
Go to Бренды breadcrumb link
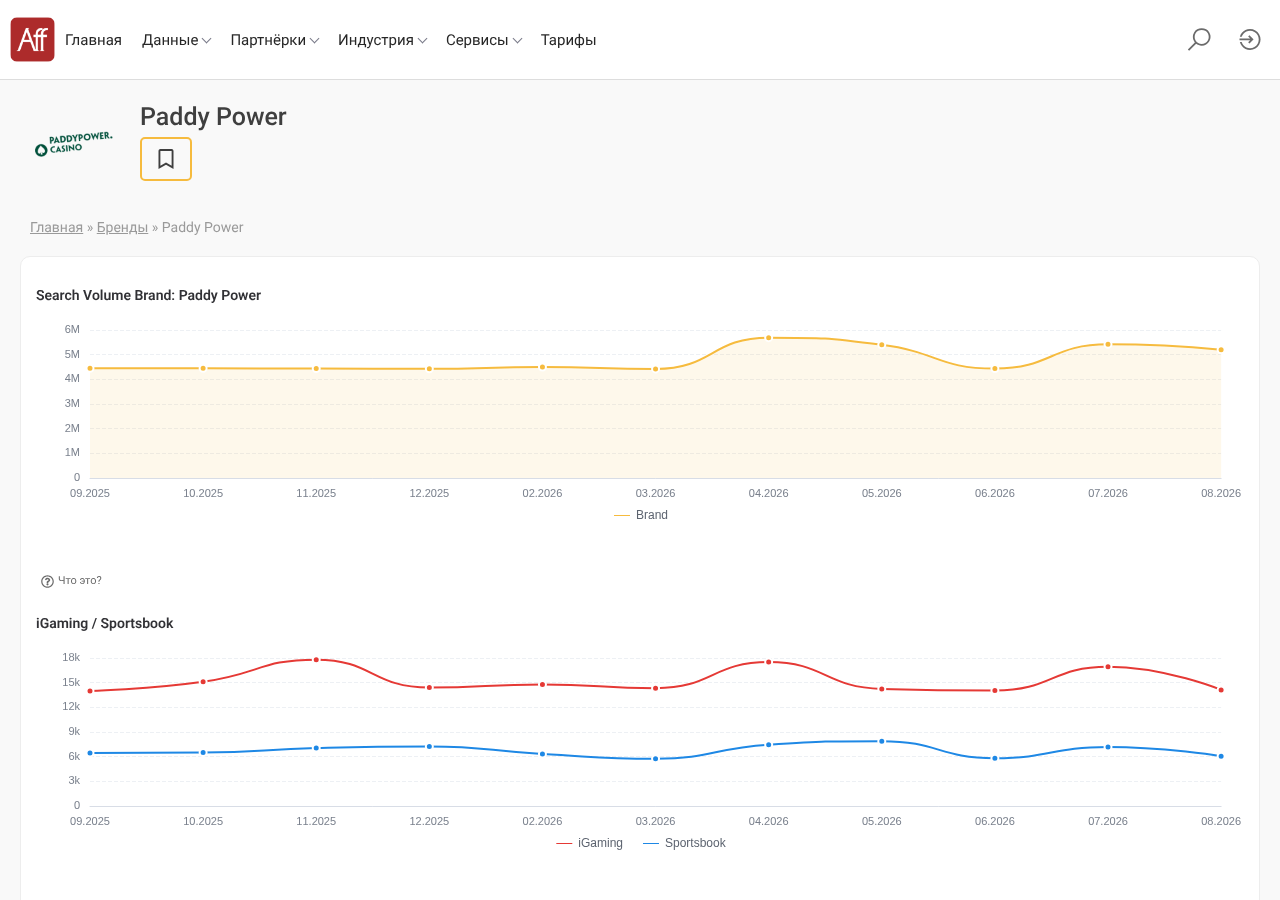122,228
